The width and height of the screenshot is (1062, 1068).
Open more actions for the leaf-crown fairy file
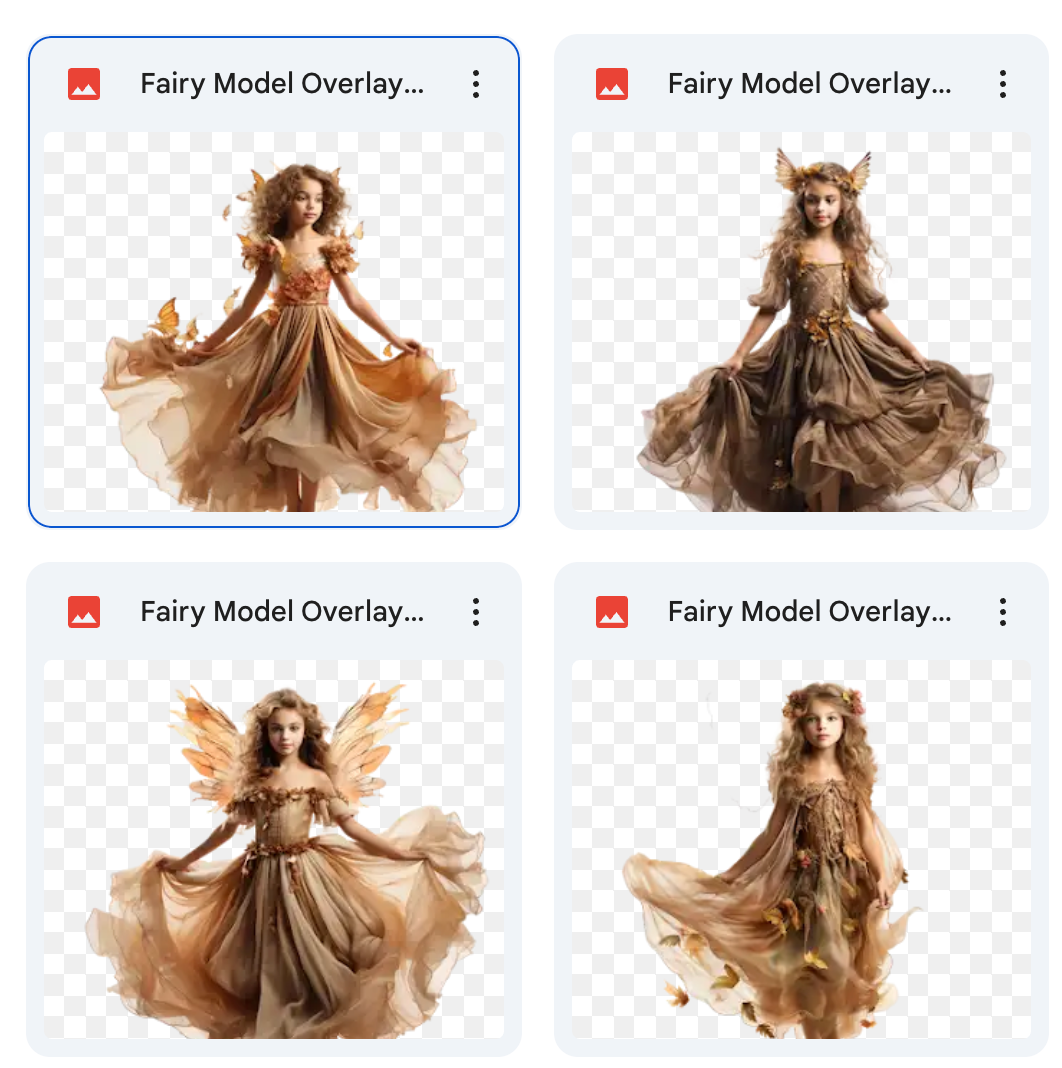coord(1002,84)
